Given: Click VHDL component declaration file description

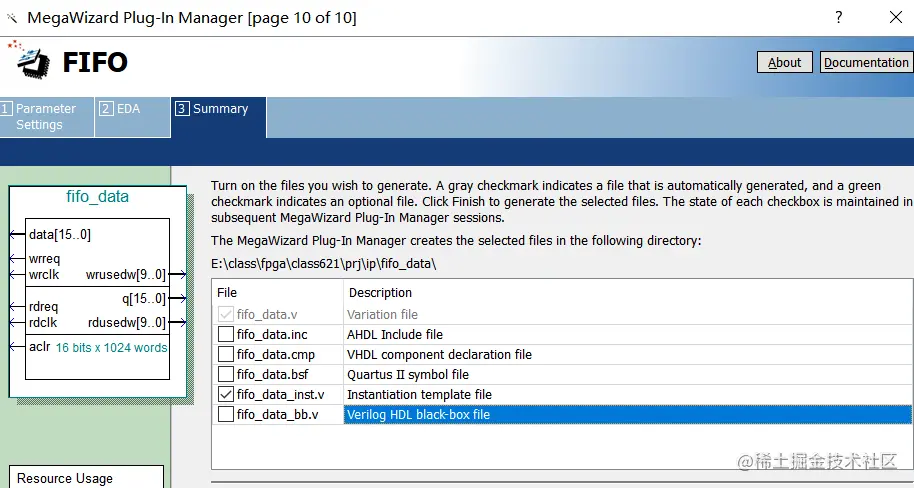Looking at the screenshot, I should 440,354.
